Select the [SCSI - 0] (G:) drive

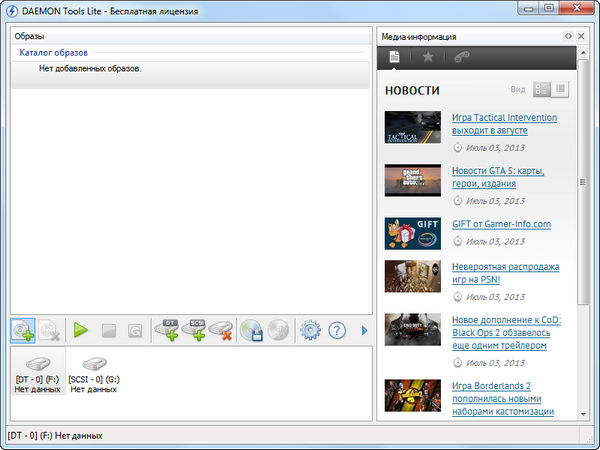click(x=94, y=374)
